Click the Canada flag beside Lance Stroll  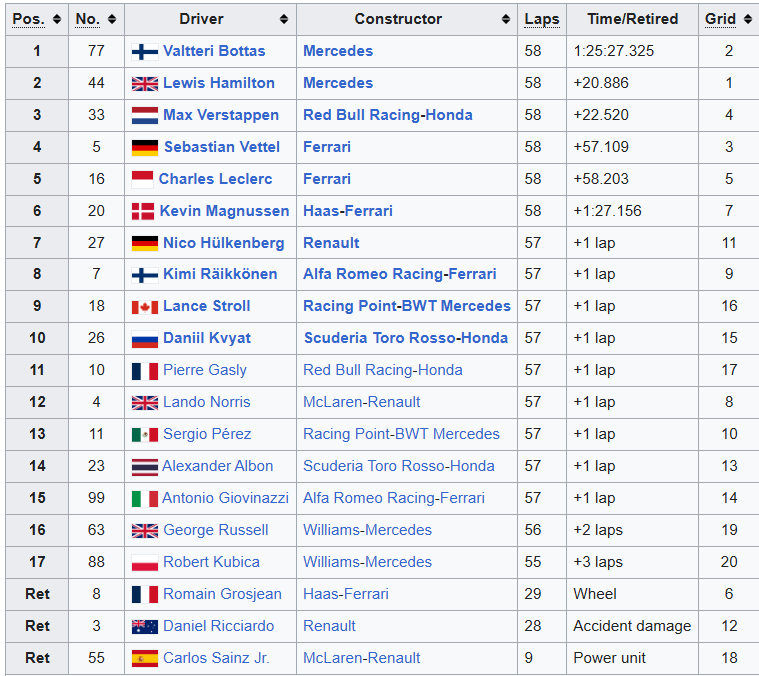145,307
